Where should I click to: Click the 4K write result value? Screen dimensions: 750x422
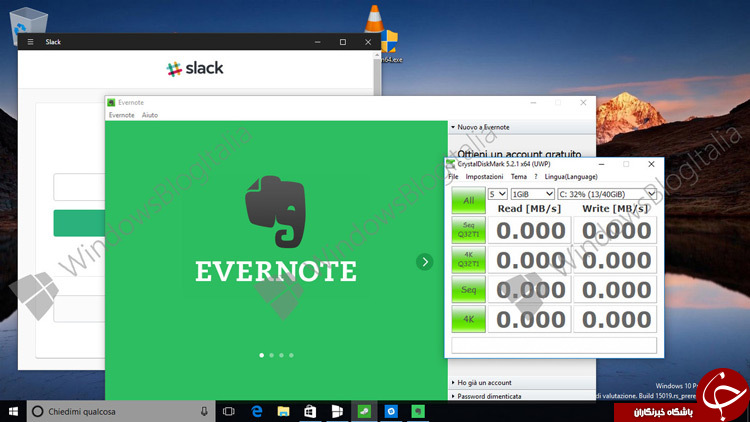[x=616, y=319]
